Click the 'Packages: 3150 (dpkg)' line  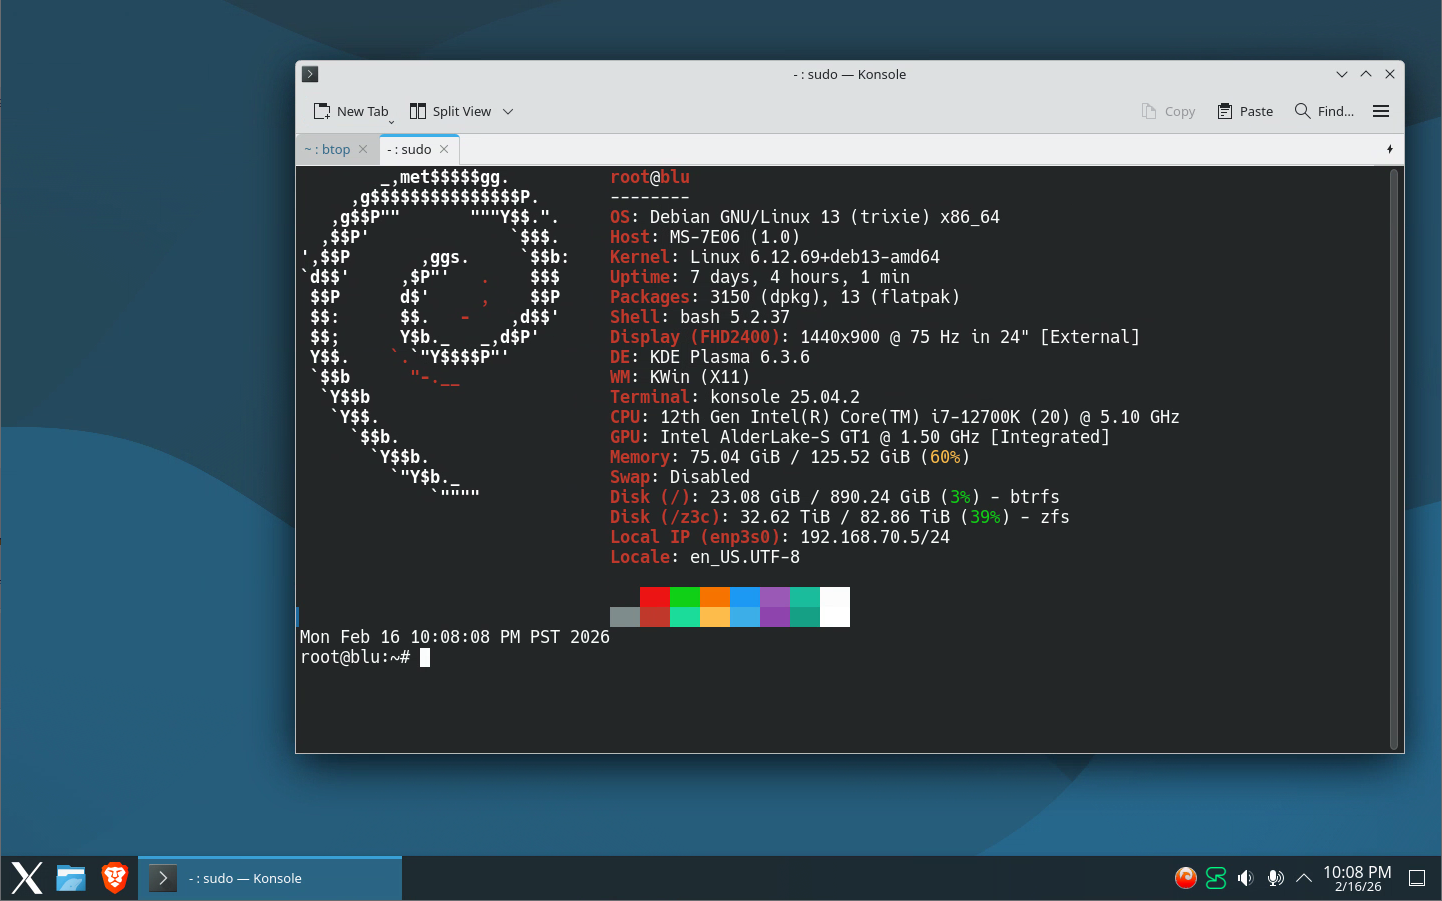click(x=785, y=297)
